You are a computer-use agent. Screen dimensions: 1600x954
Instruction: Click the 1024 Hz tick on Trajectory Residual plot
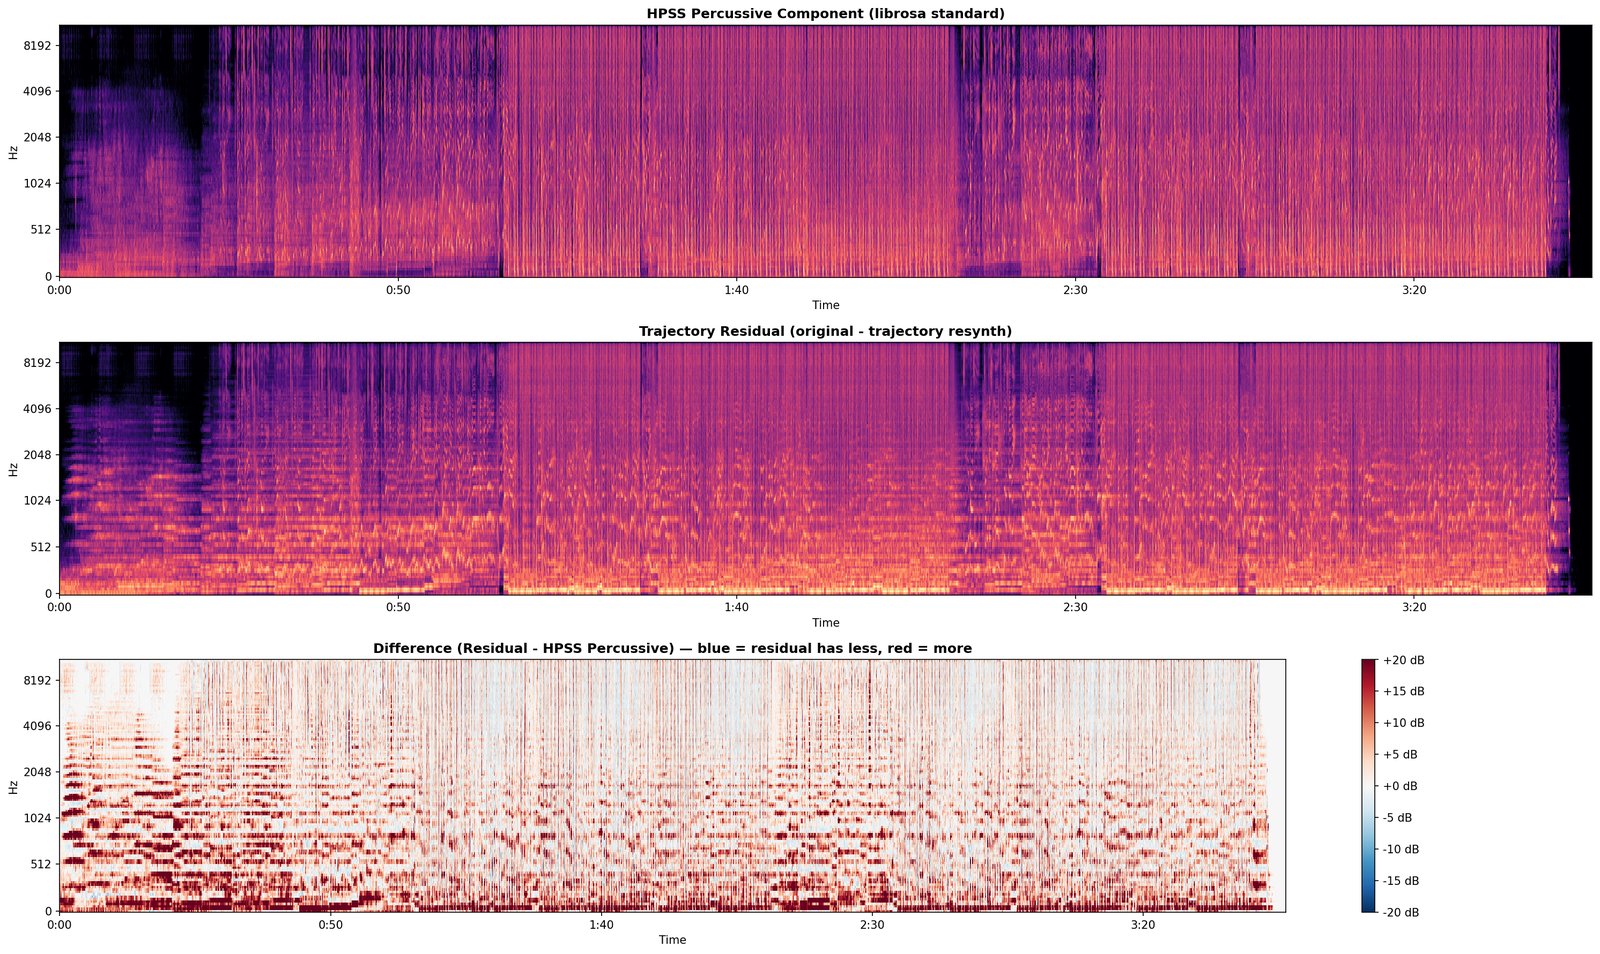coord(36,500)
